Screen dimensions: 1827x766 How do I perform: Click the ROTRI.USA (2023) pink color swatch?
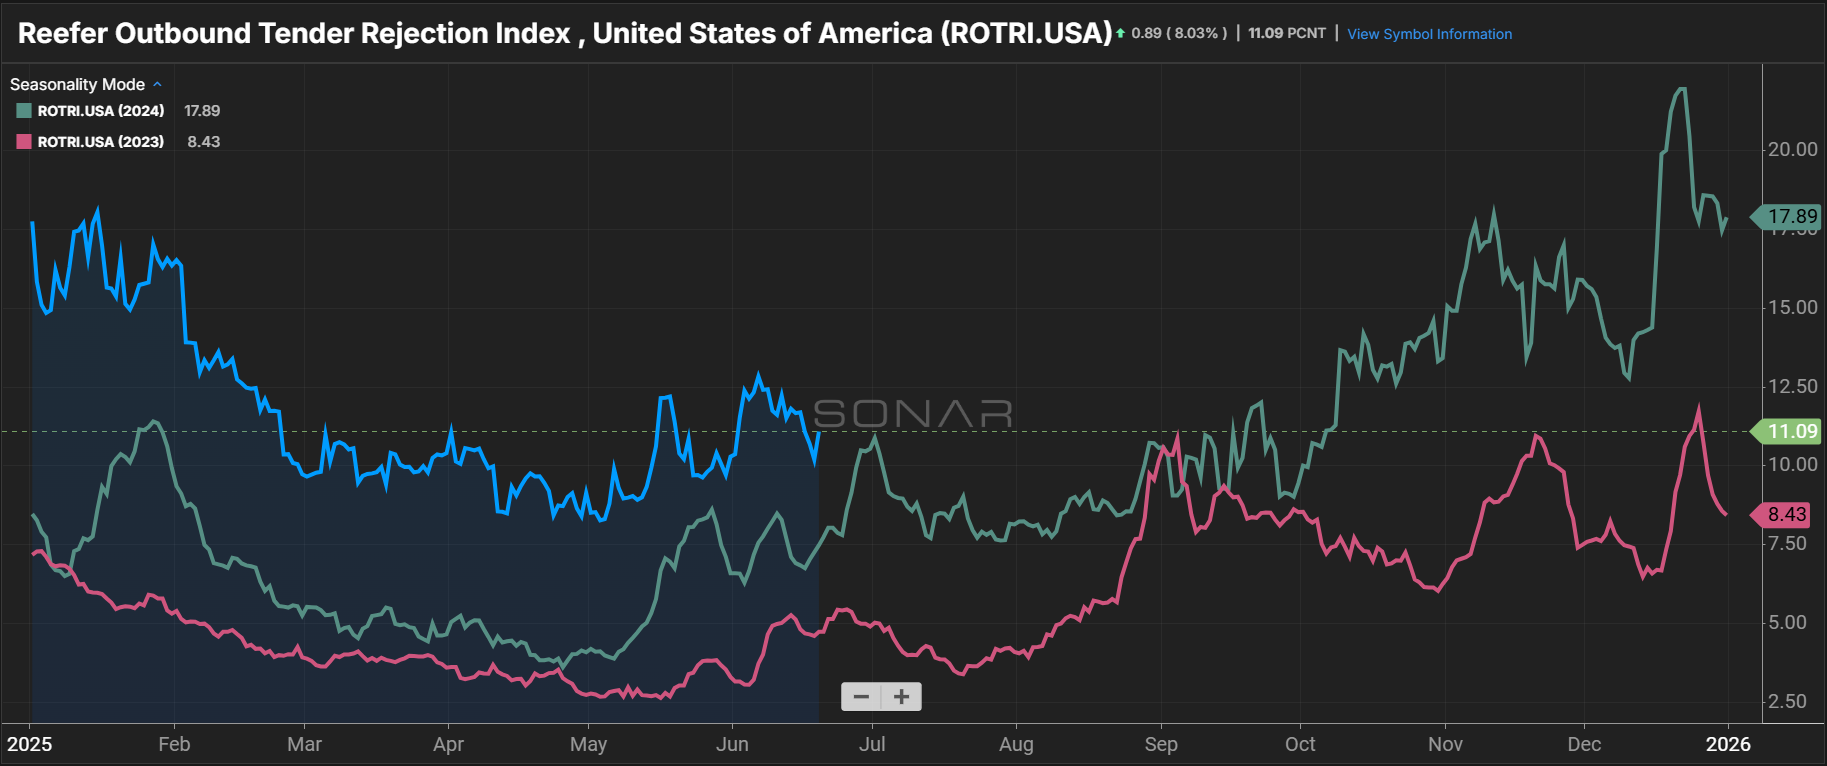pyautogui.click(x=24, y=142)
